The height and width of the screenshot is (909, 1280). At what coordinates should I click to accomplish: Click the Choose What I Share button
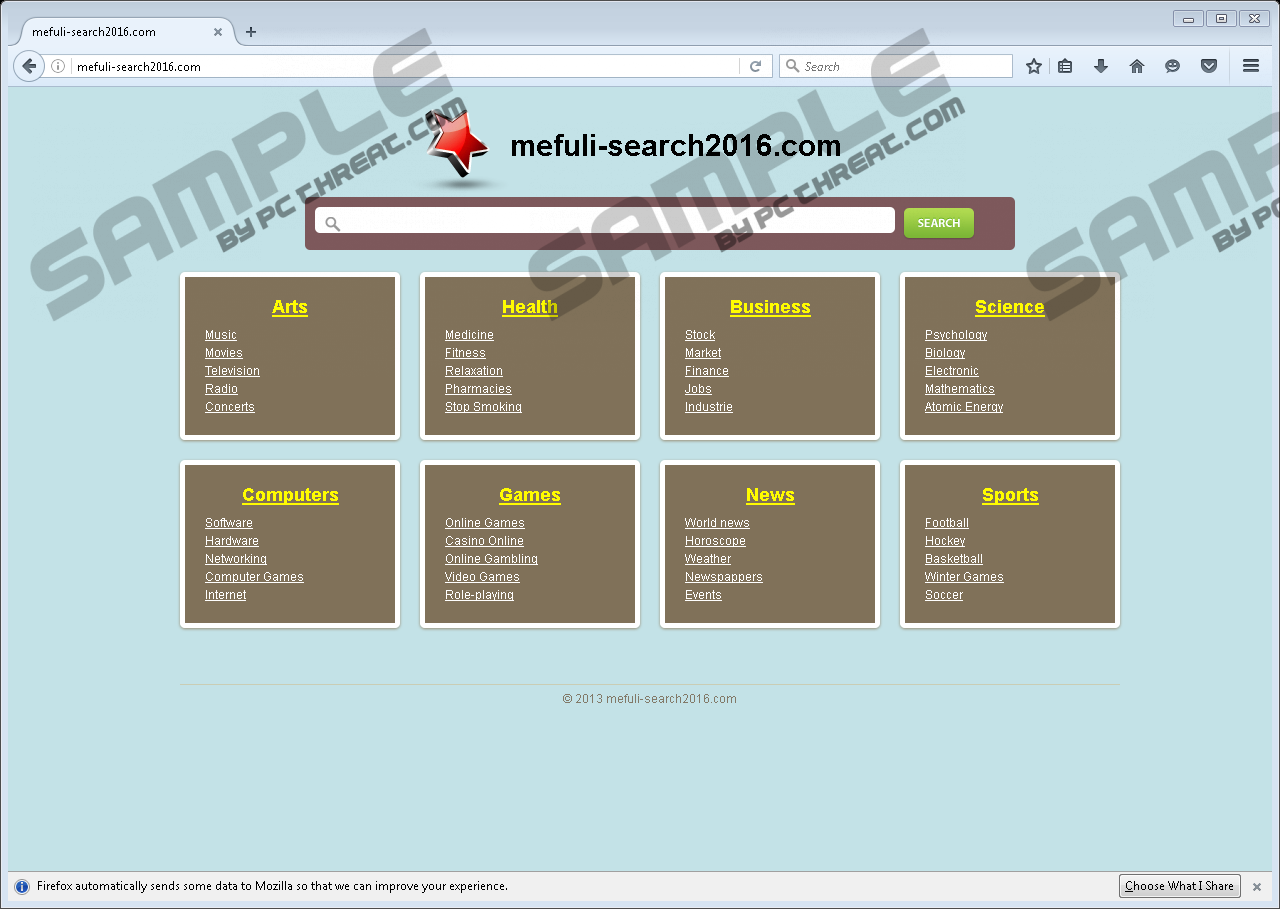point(1179,886)
